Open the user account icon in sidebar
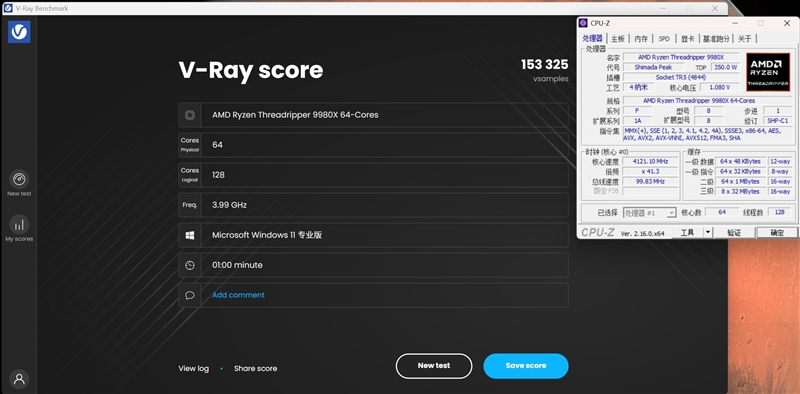 [x=19, y=379]
